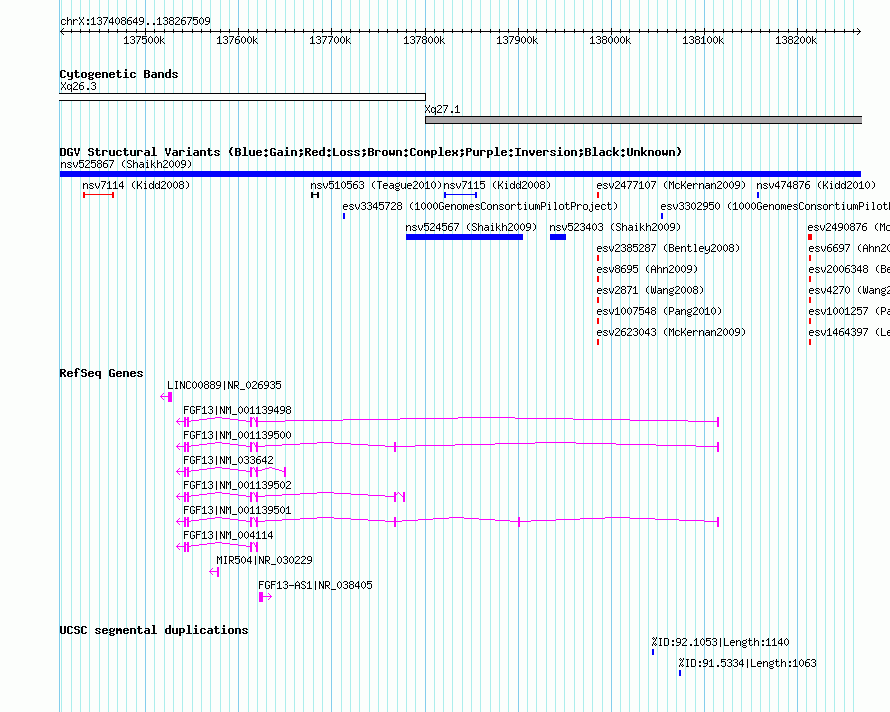Click the esv2871 (Wang2008) label

tap(650, 290)
